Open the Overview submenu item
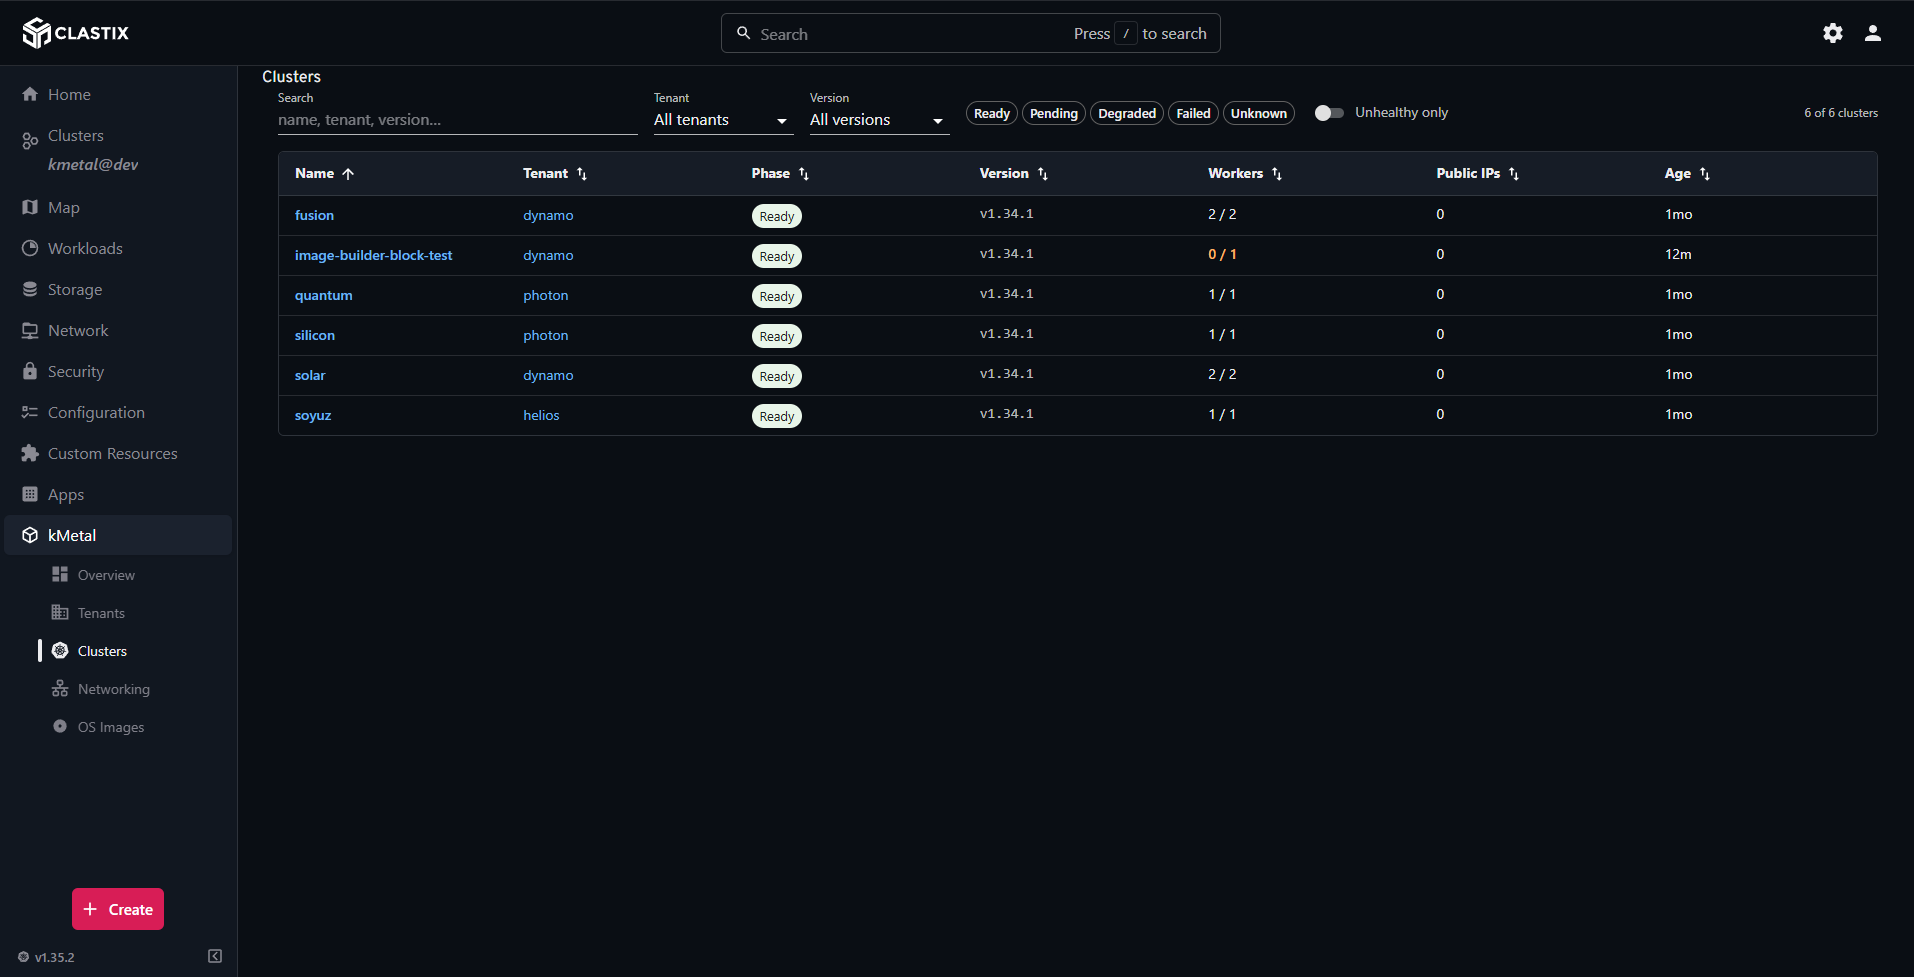1914x977 pixels. click(x=106, y=575)
